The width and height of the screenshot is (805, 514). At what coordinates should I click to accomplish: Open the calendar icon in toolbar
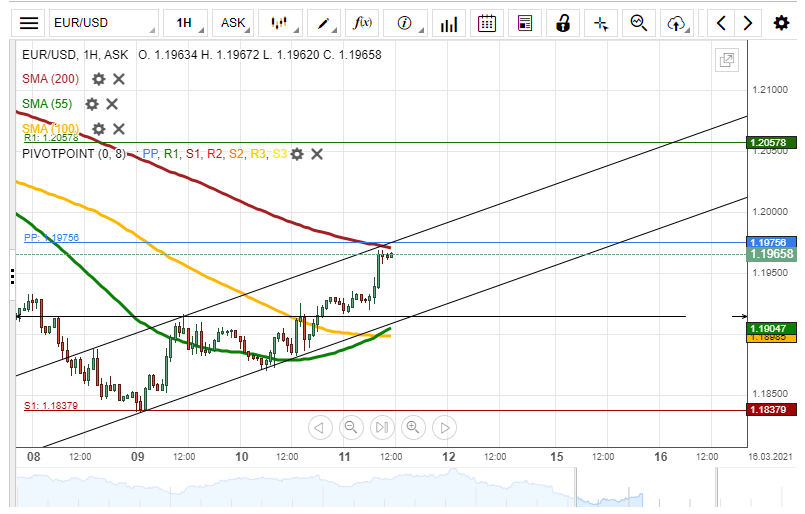(487, 23)
